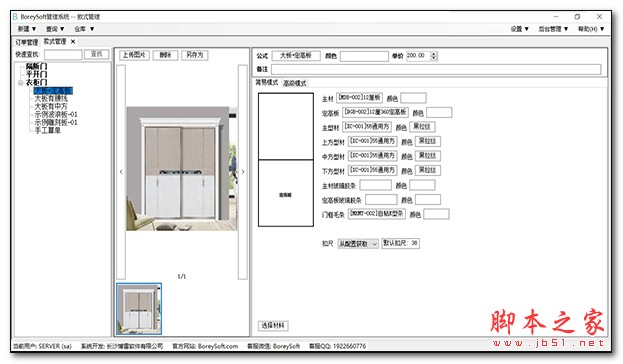Switch to the 订单管理 tab
Viewport: 623px width, 364px height.
click(27, 42)
